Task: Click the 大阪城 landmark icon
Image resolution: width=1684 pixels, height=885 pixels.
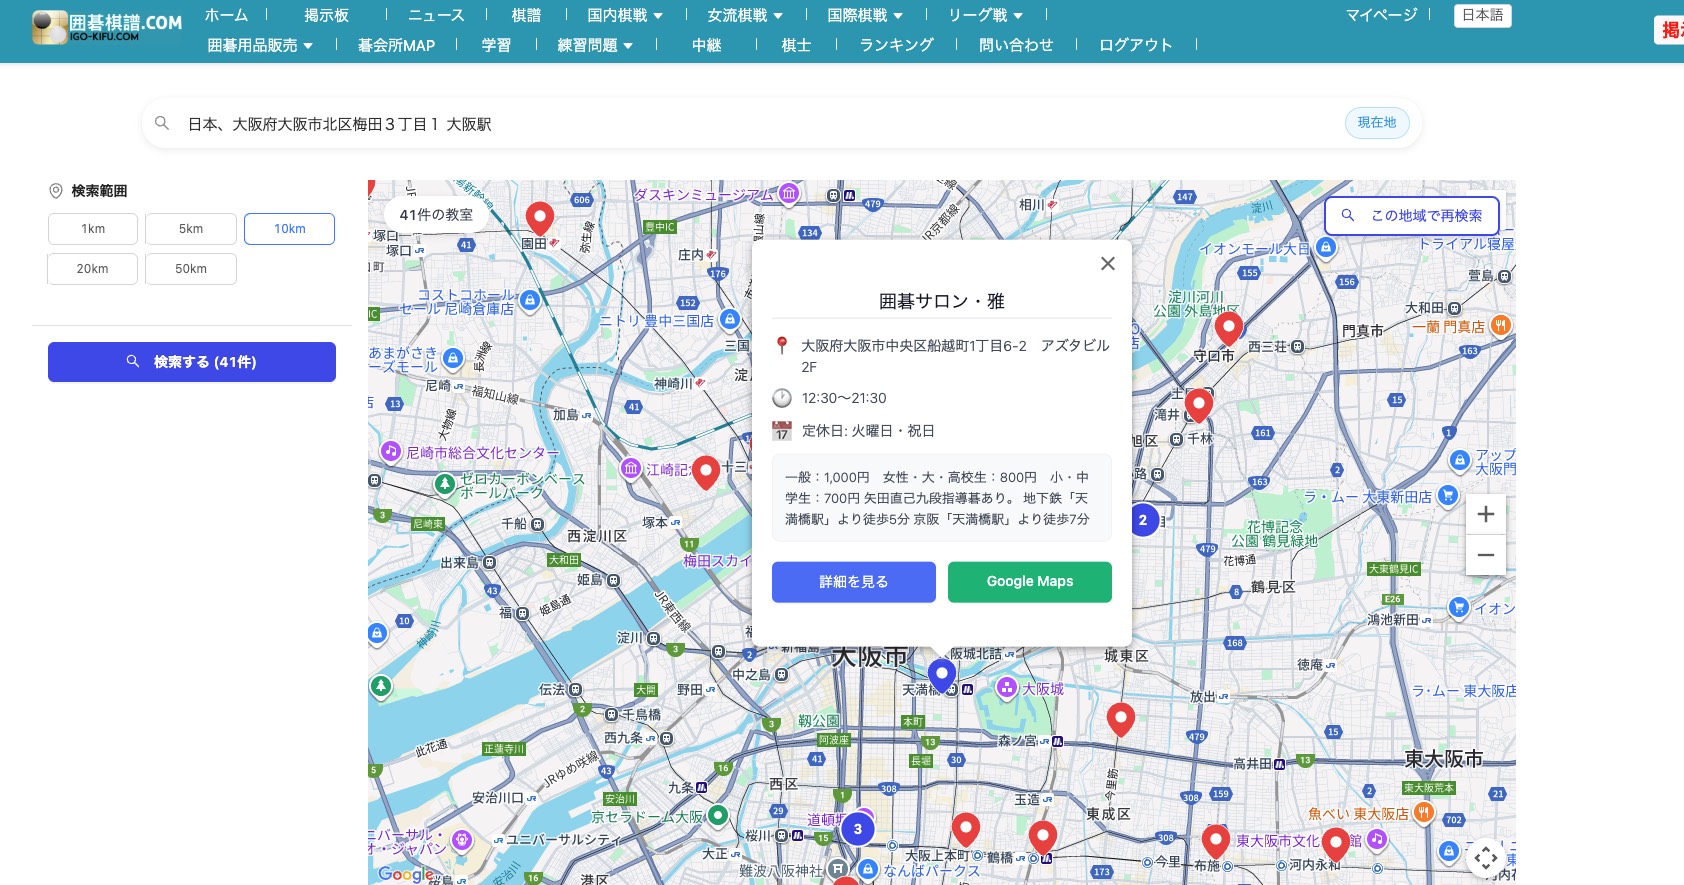Action: 1007,688
